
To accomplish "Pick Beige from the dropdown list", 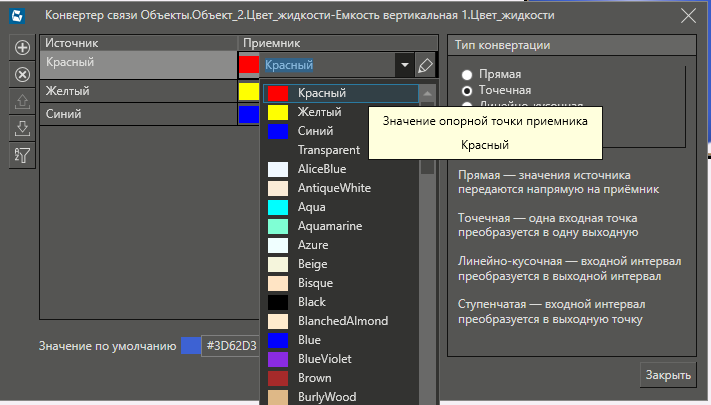I will tap(341, 264).
